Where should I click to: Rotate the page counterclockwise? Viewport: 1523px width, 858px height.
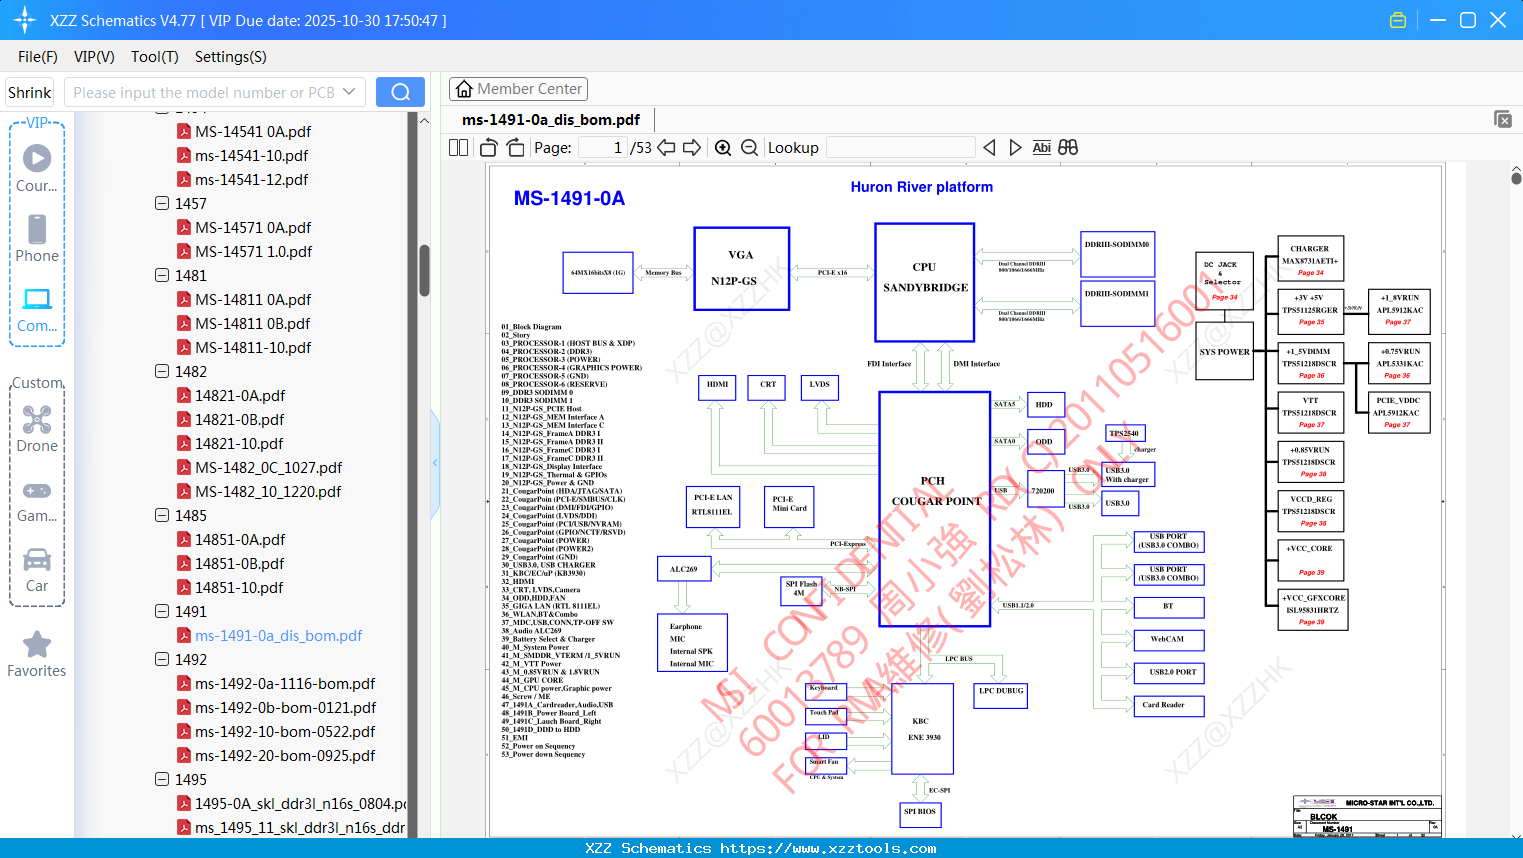489,147
